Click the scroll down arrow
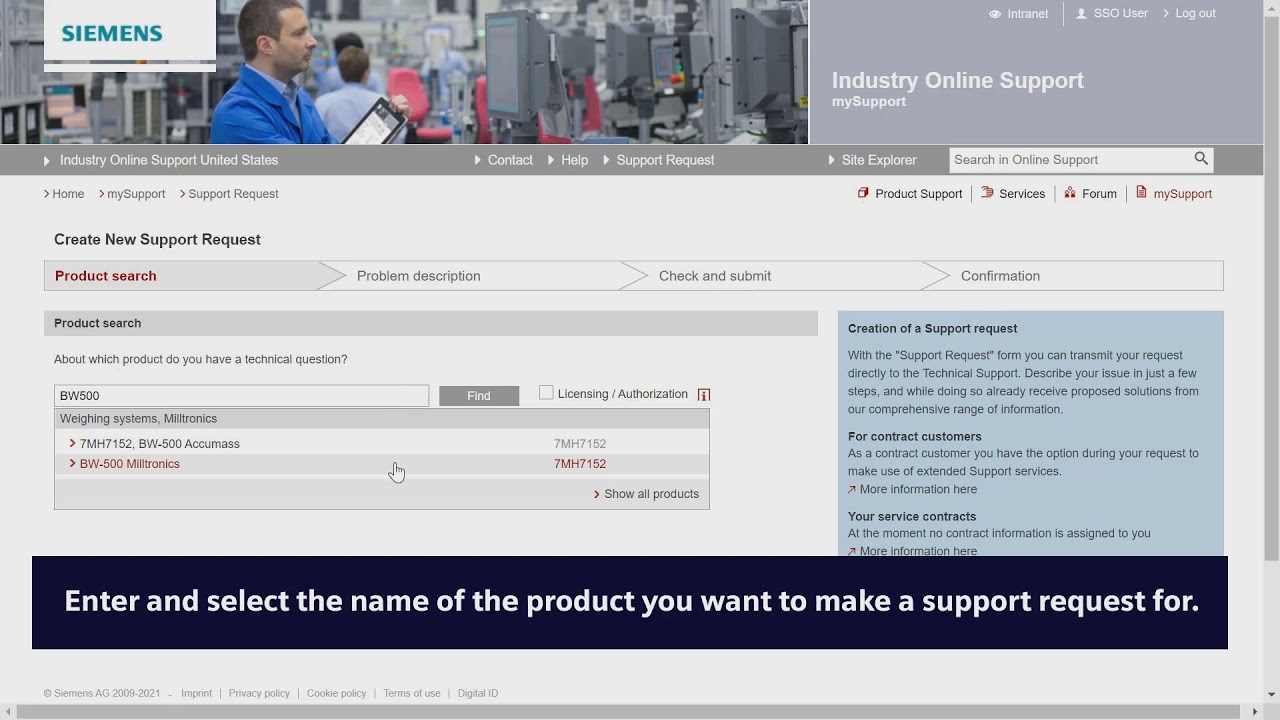 (1272, 694)
